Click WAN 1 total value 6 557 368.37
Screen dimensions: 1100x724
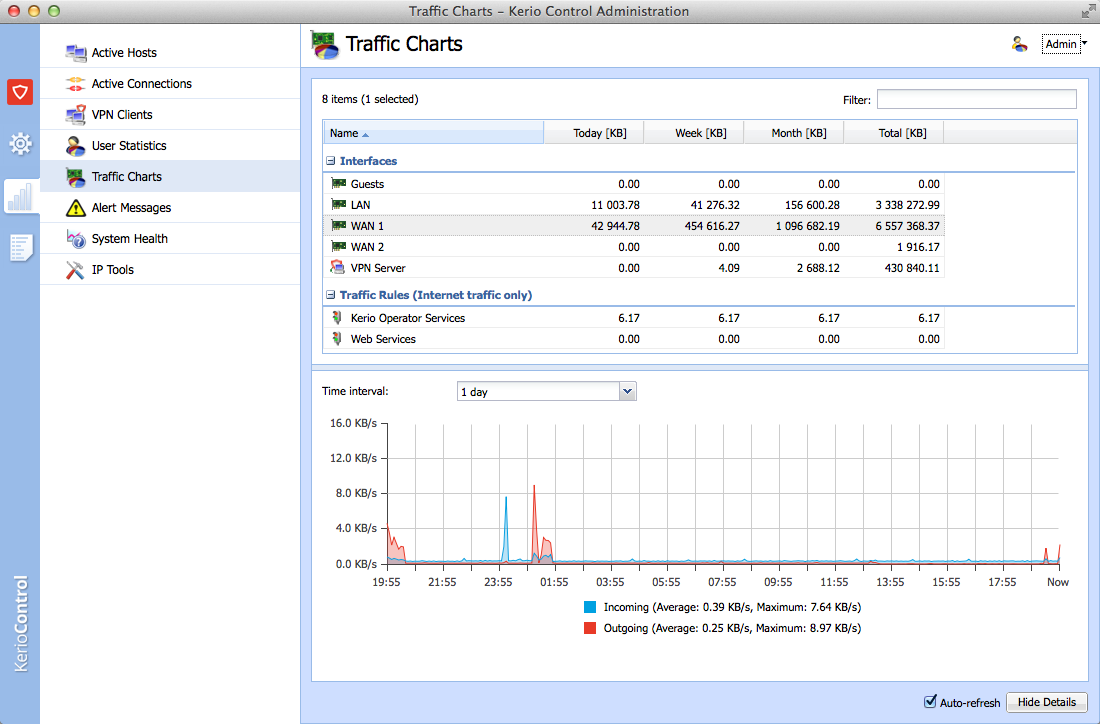pyautogui.click(x=907, y=226)
